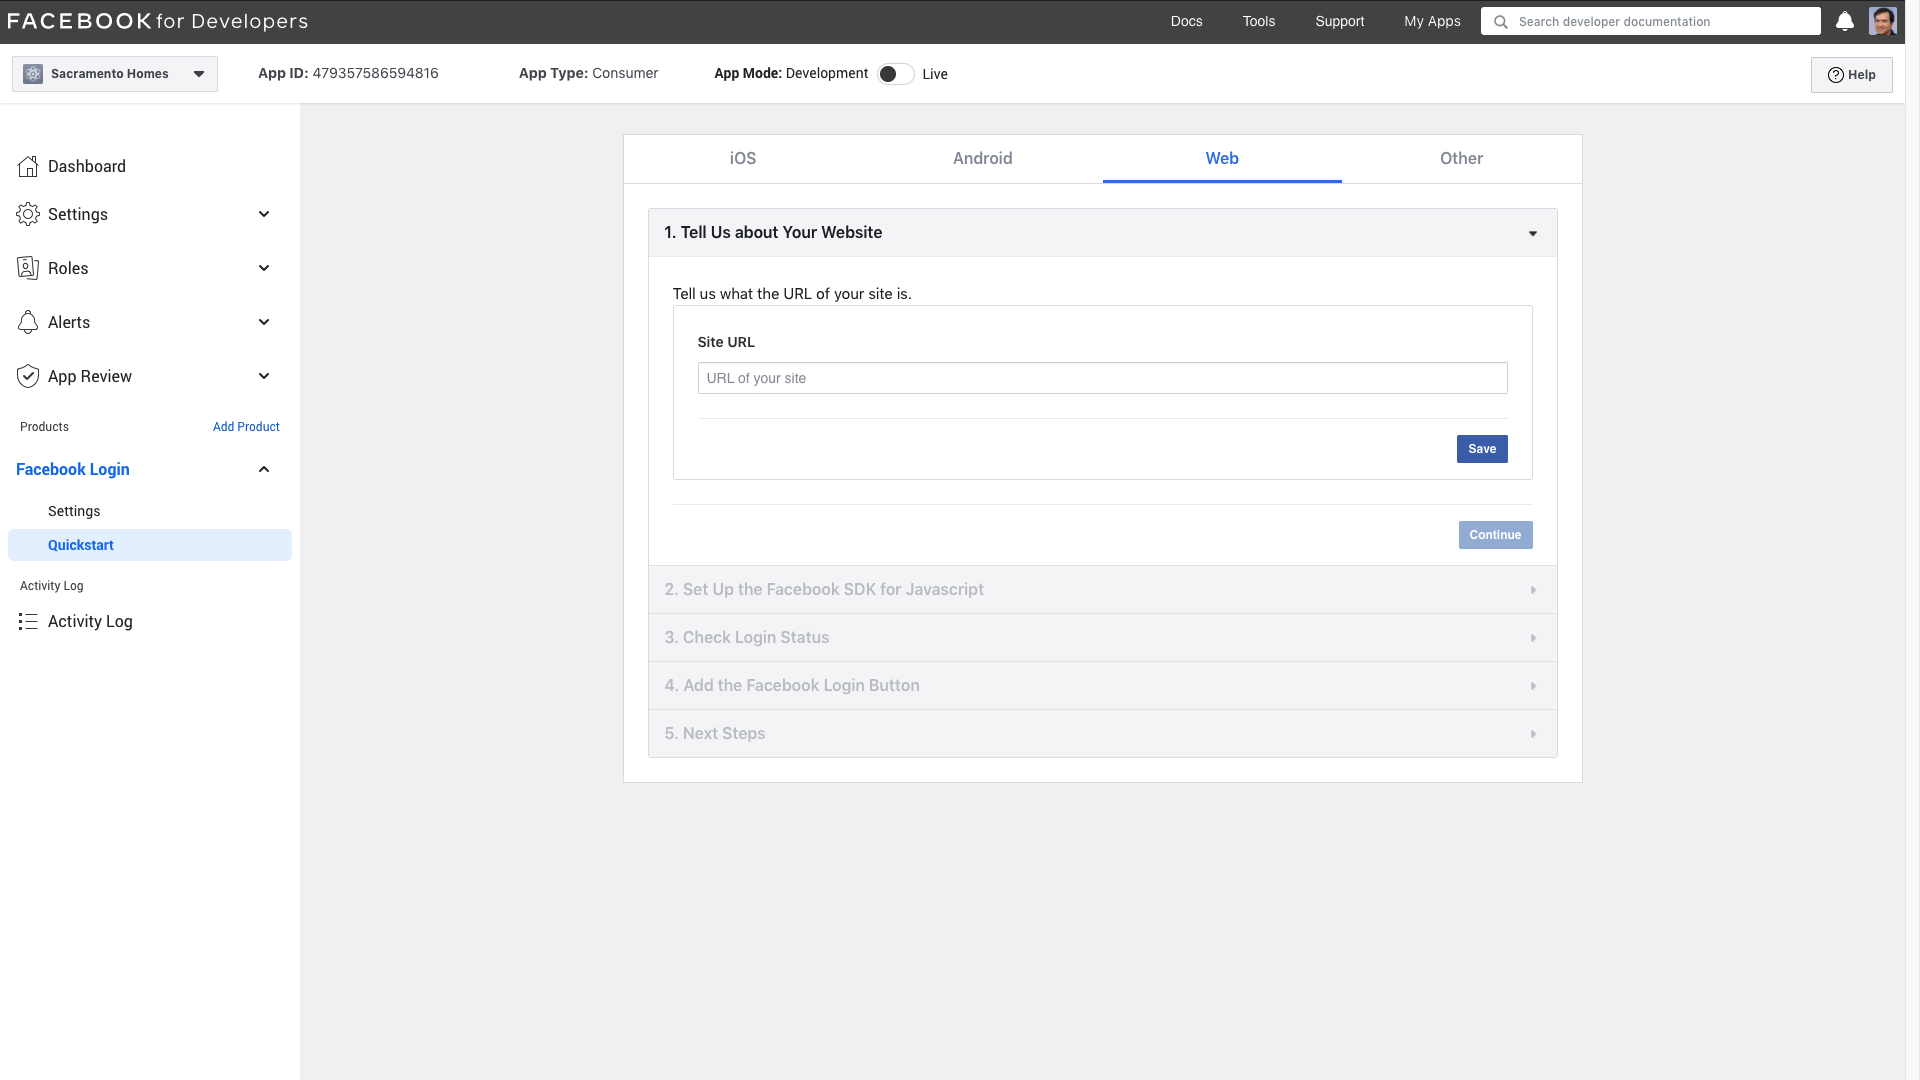The image size is (1920, 1080).
Task: Expand the Alerts sidebar section
Action: coord(264,322)
